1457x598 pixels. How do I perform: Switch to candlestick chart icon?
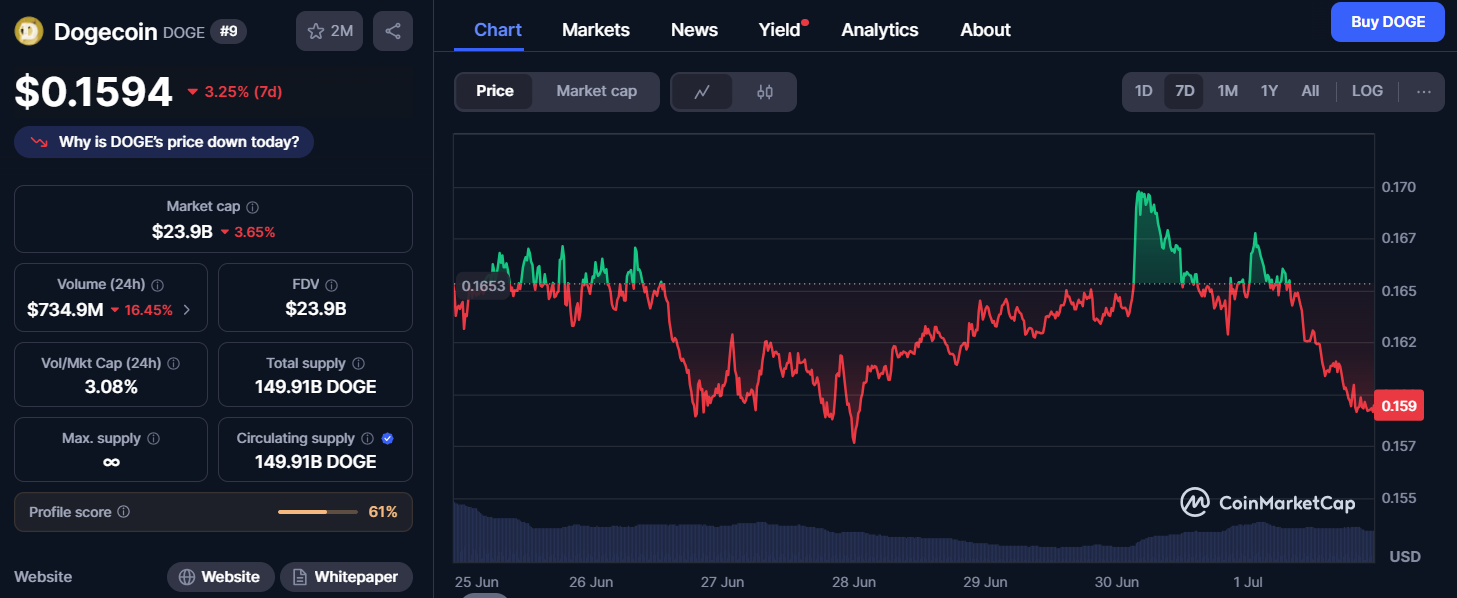tap(765, 92)
